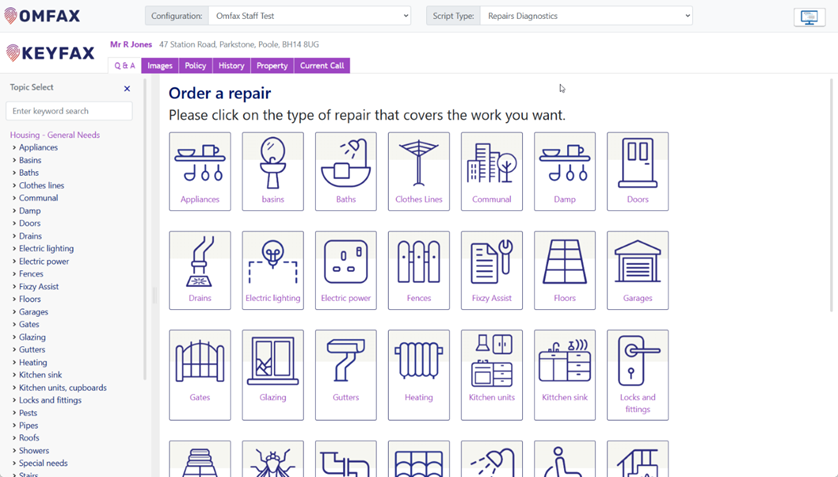Choose the Electric power socket icon

coord(346,270)
